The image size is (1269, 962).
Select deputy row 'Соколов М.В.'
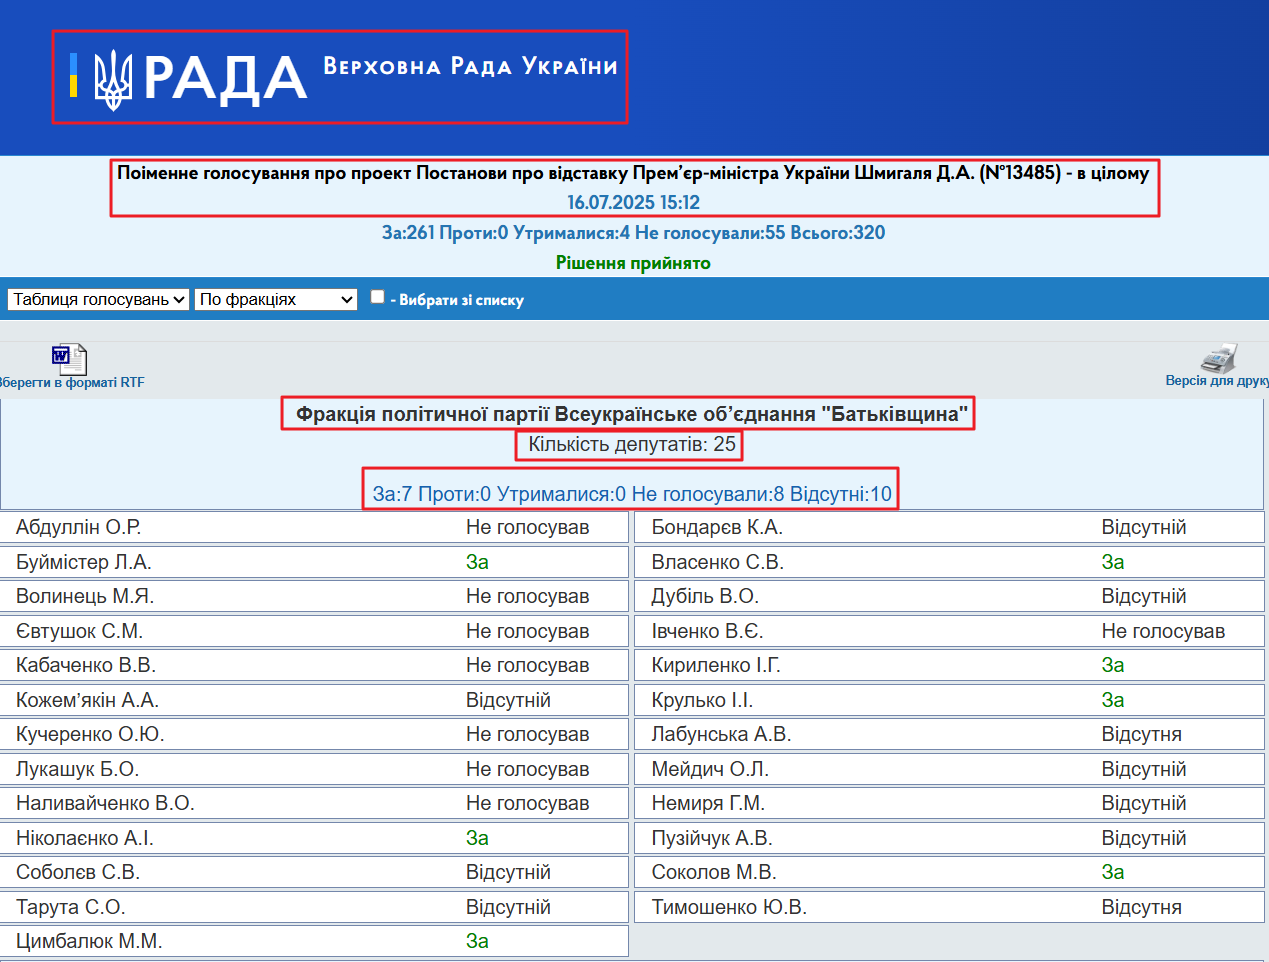[950, 872]
